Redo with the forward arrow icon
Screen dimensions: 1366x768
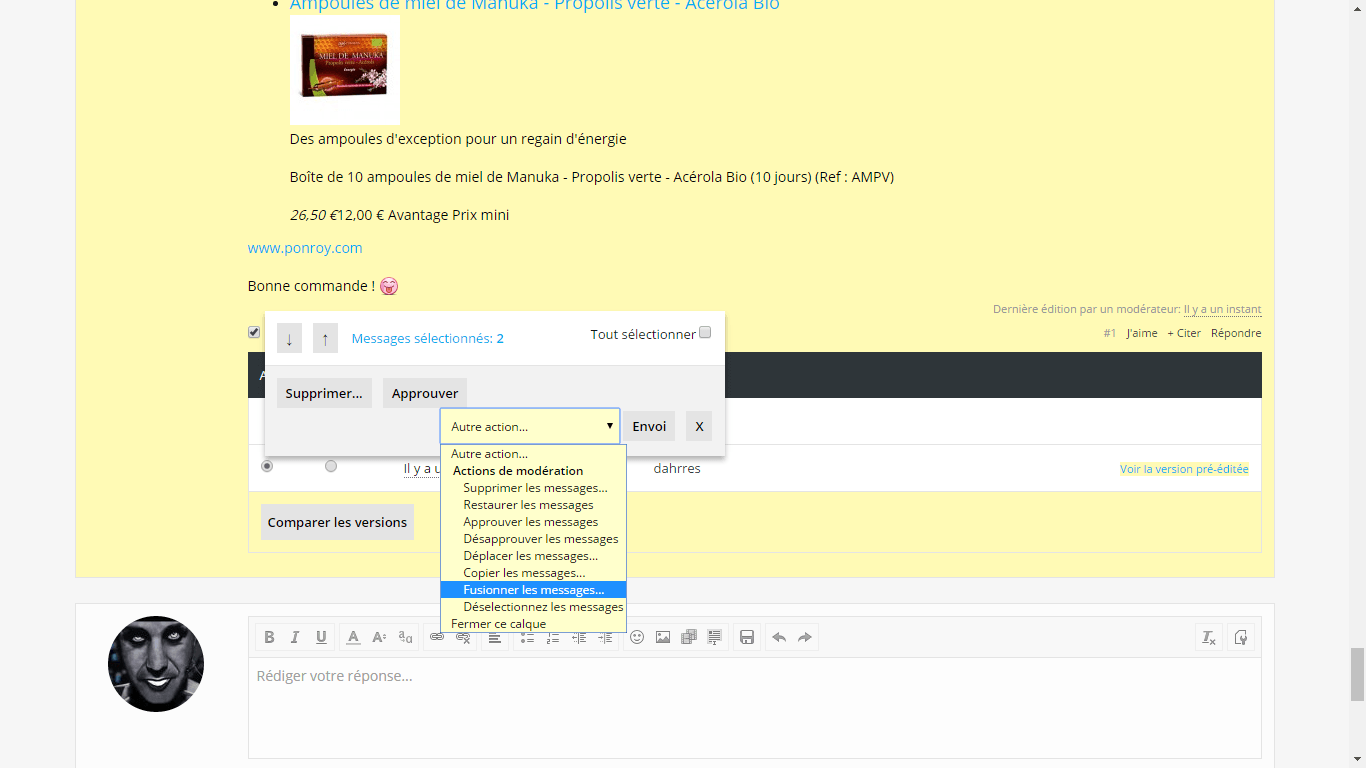[x=805, y=637]
